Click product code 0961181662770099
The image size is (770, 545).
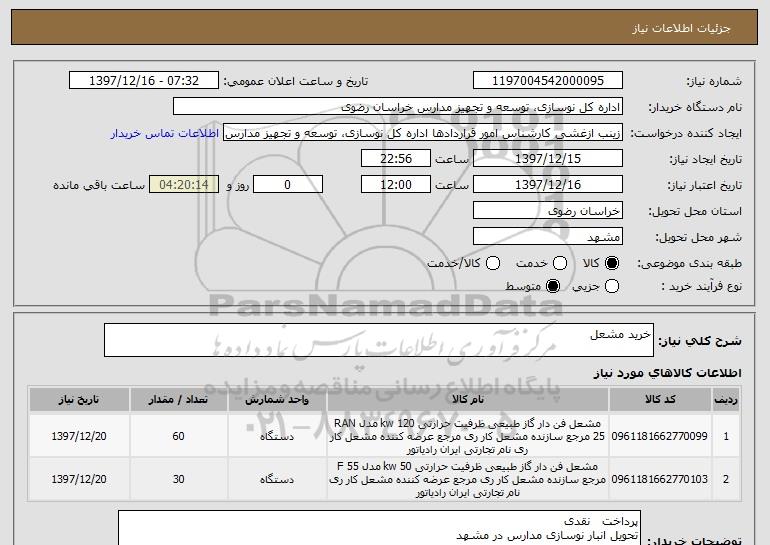660,436
